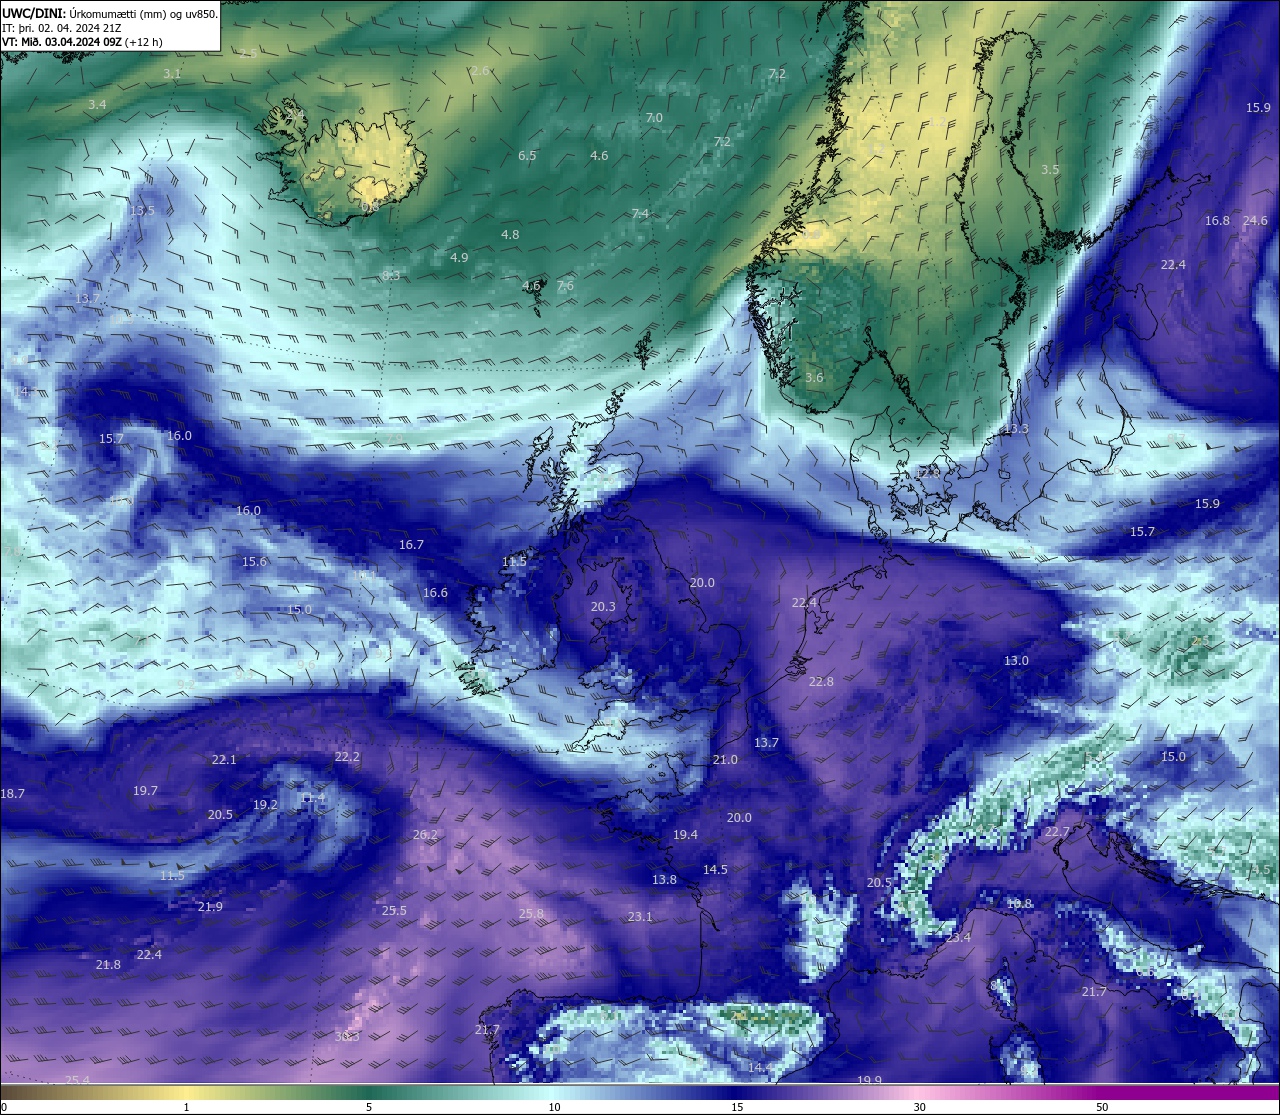Click the 16.7 value label
1280x1115 pixels.
pyautogui.click(x=411, y=545)
